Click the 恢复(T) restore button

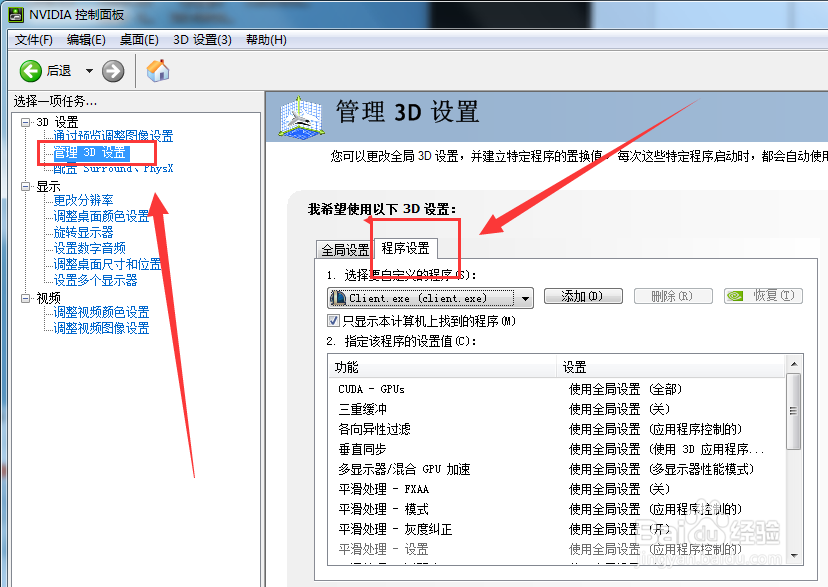click(x=764, y=296)
